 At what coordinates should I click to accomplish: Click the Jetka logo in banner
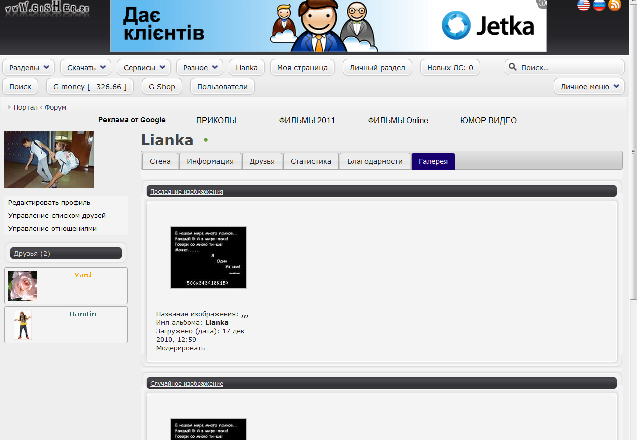pos(490,25)
